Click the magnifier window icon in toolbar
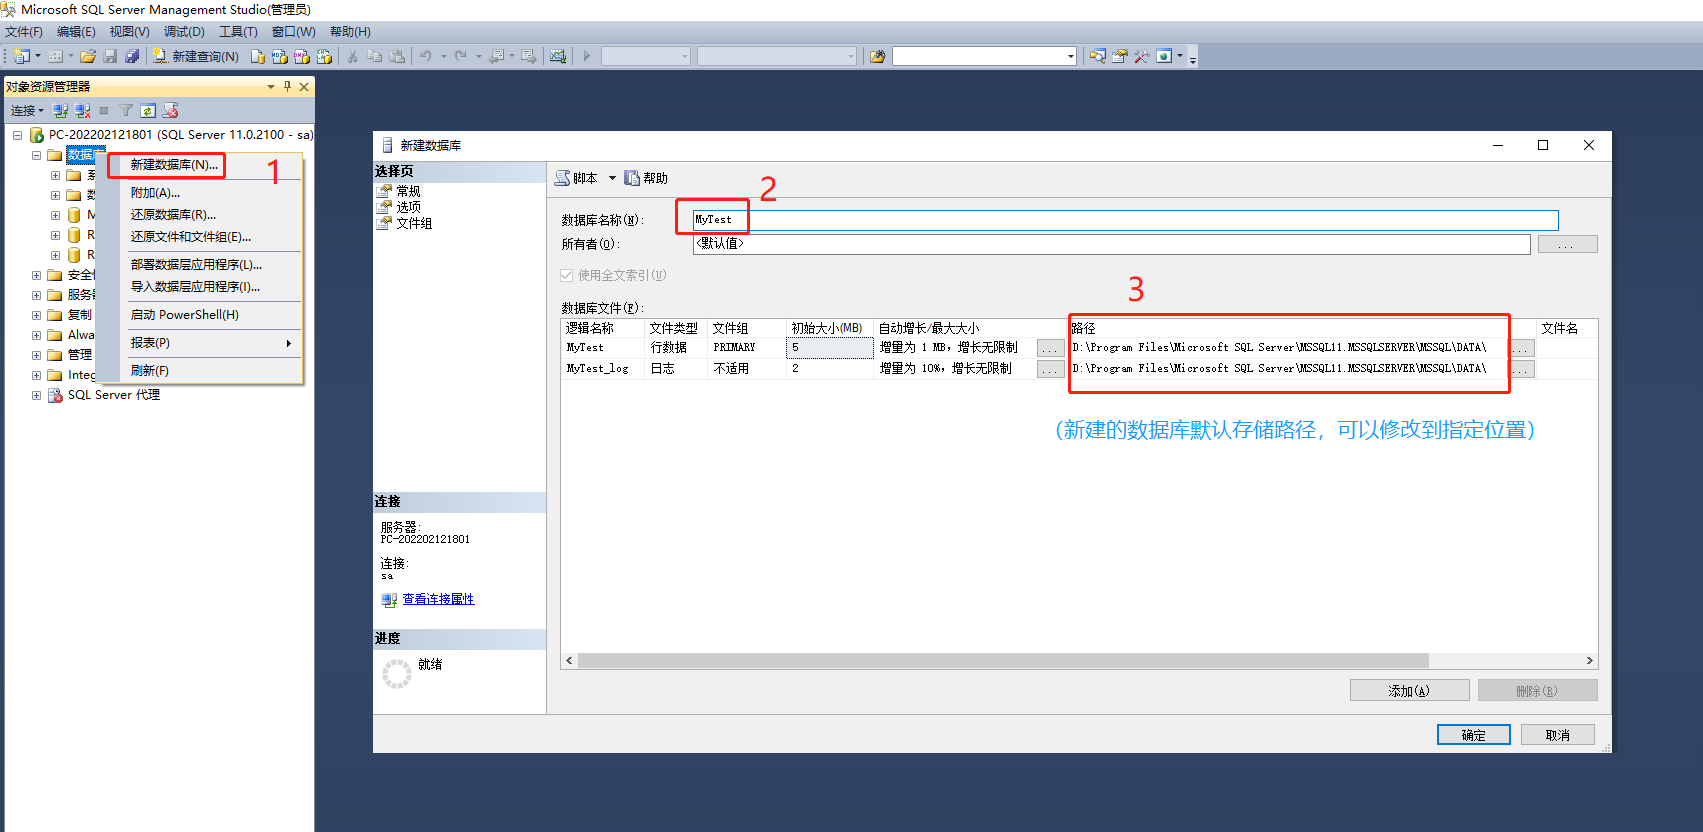1703x832 pixels. click(1097, 56)
